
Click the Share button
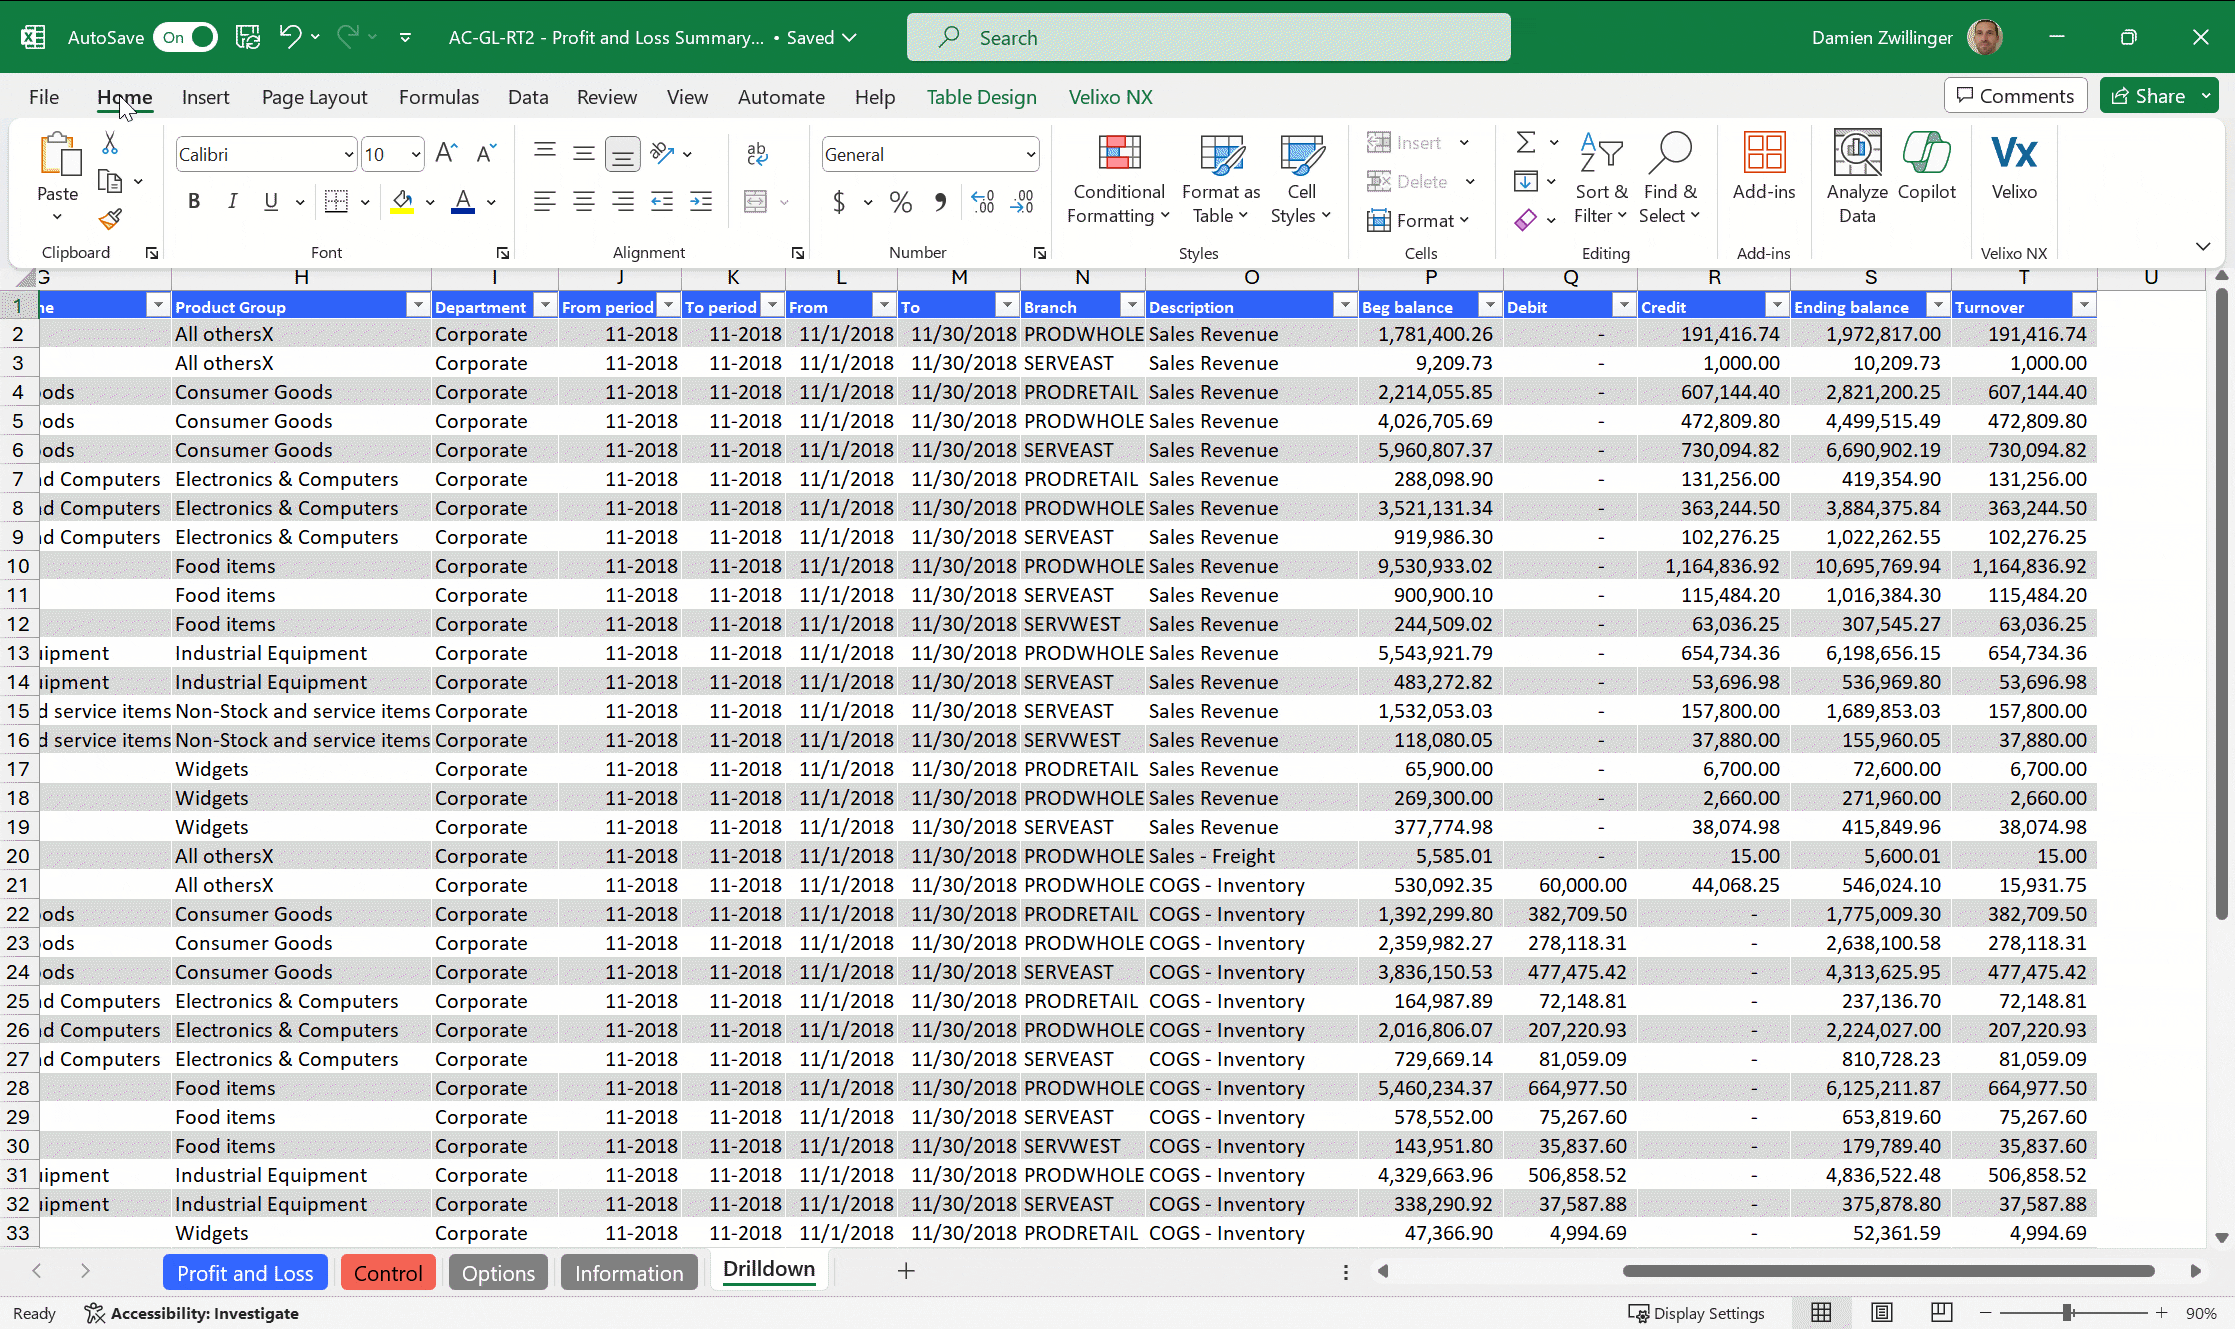click(x=2148, y=96)
